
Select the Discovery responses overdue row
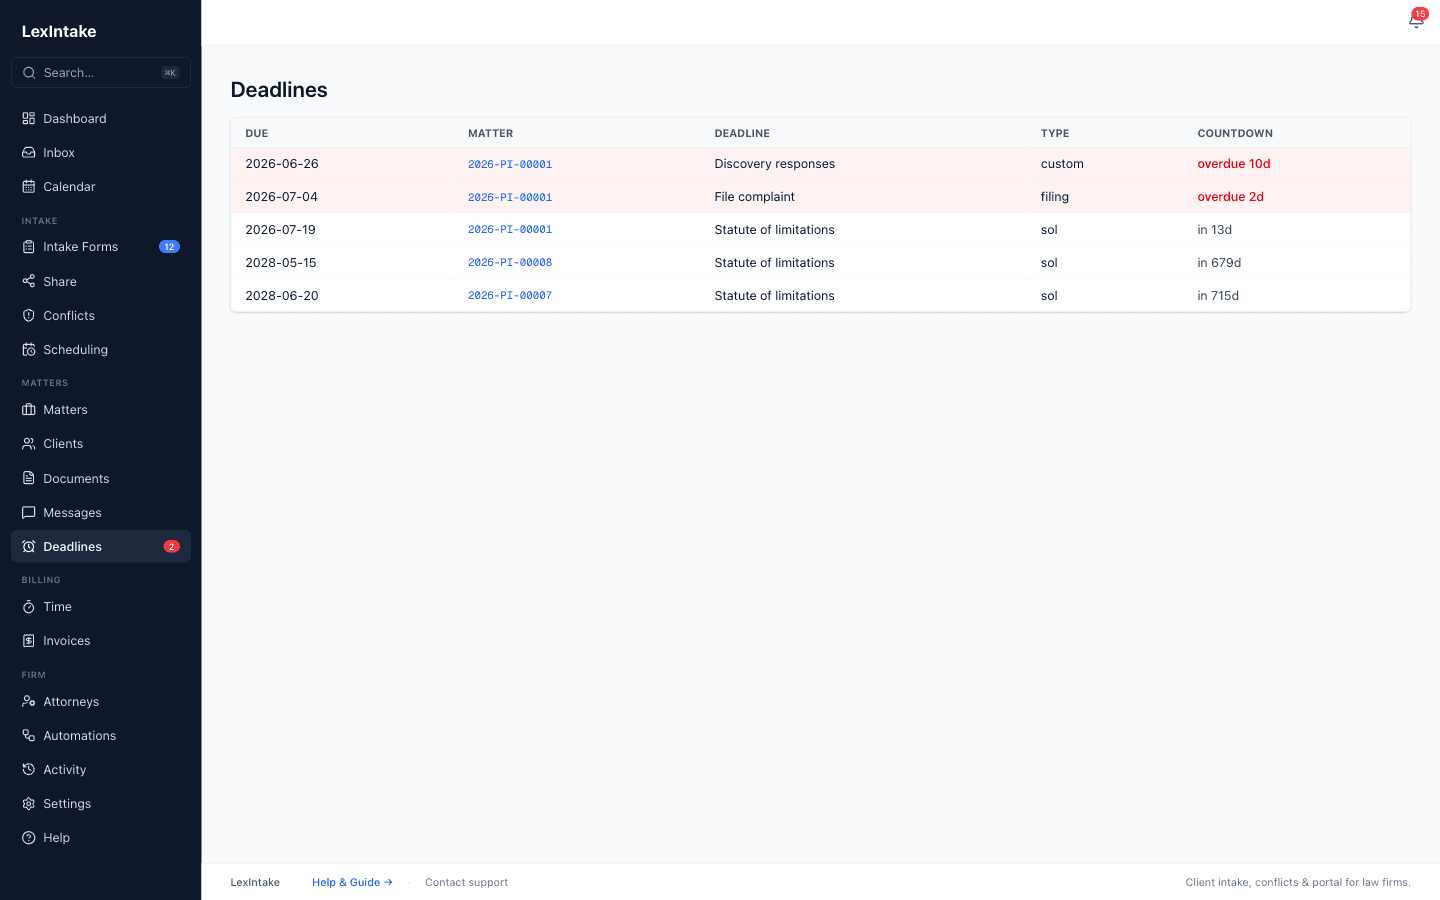[x=820, y=164]
